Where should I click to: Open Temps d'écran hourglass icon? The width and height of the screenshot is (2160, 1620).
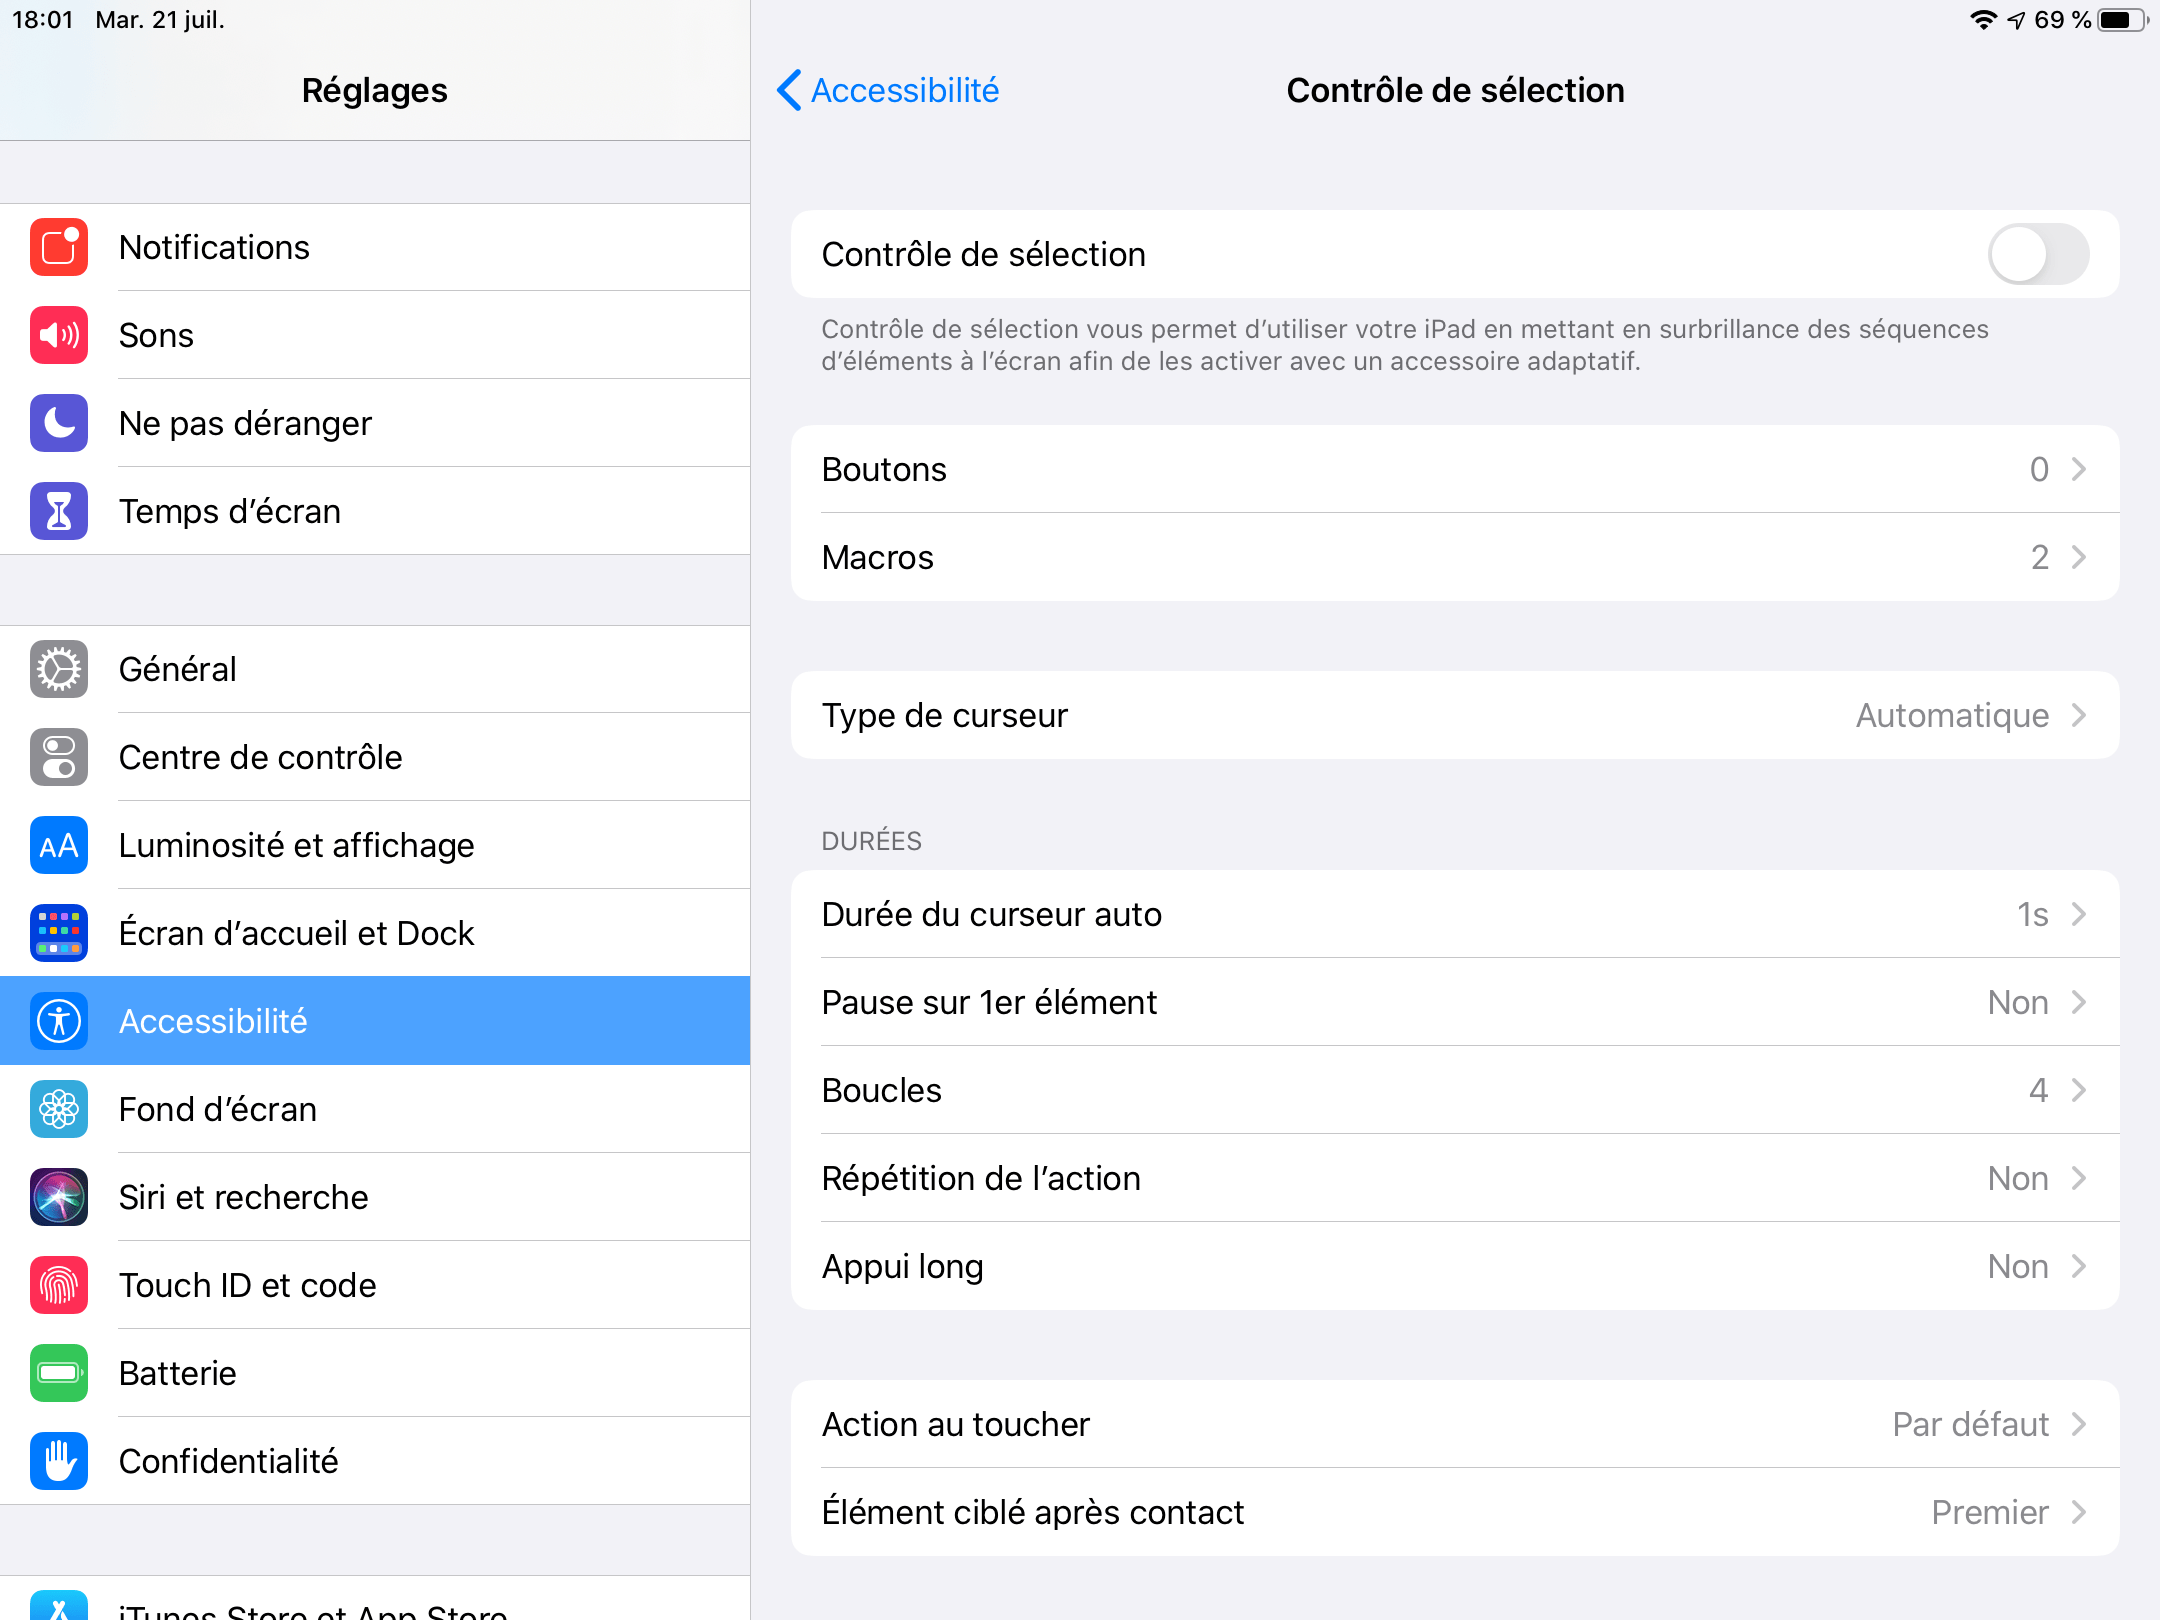(59, 511)
